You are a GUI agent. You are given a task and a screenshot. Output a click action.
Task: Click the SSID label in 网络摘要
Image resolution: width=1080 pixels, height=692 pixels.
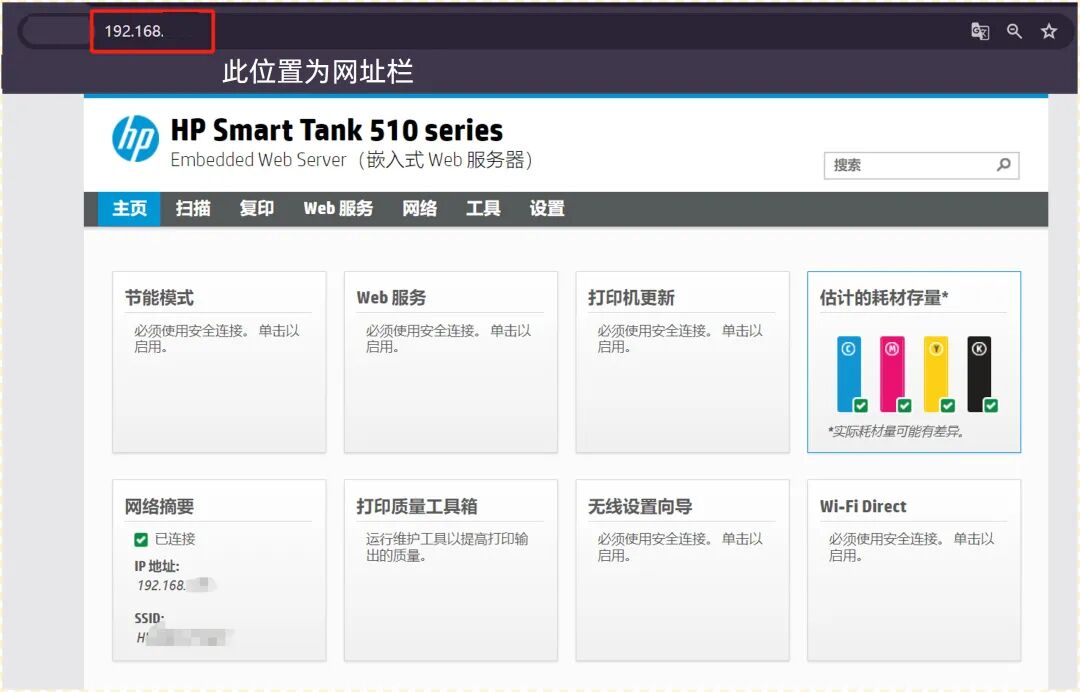[x=149, y=618]
